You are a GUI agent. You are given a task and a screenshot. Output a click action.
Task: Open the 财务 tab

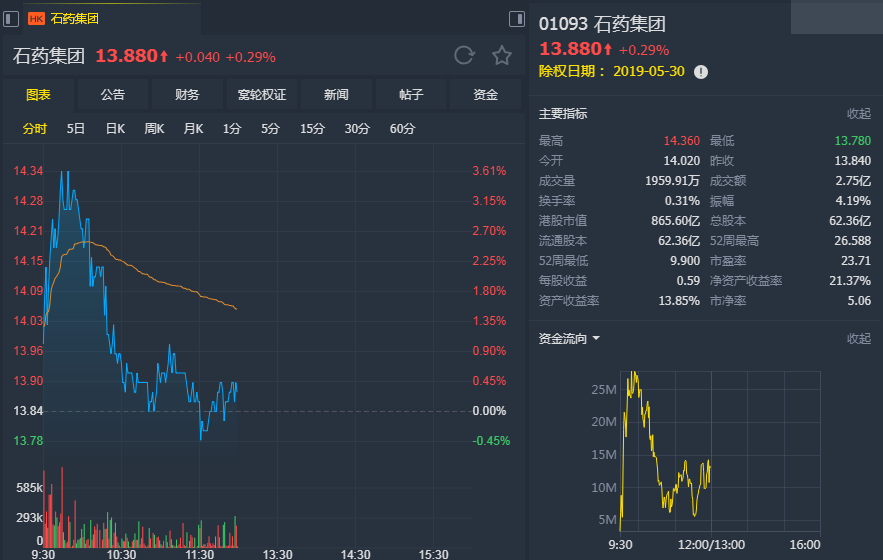click(187, 95)
